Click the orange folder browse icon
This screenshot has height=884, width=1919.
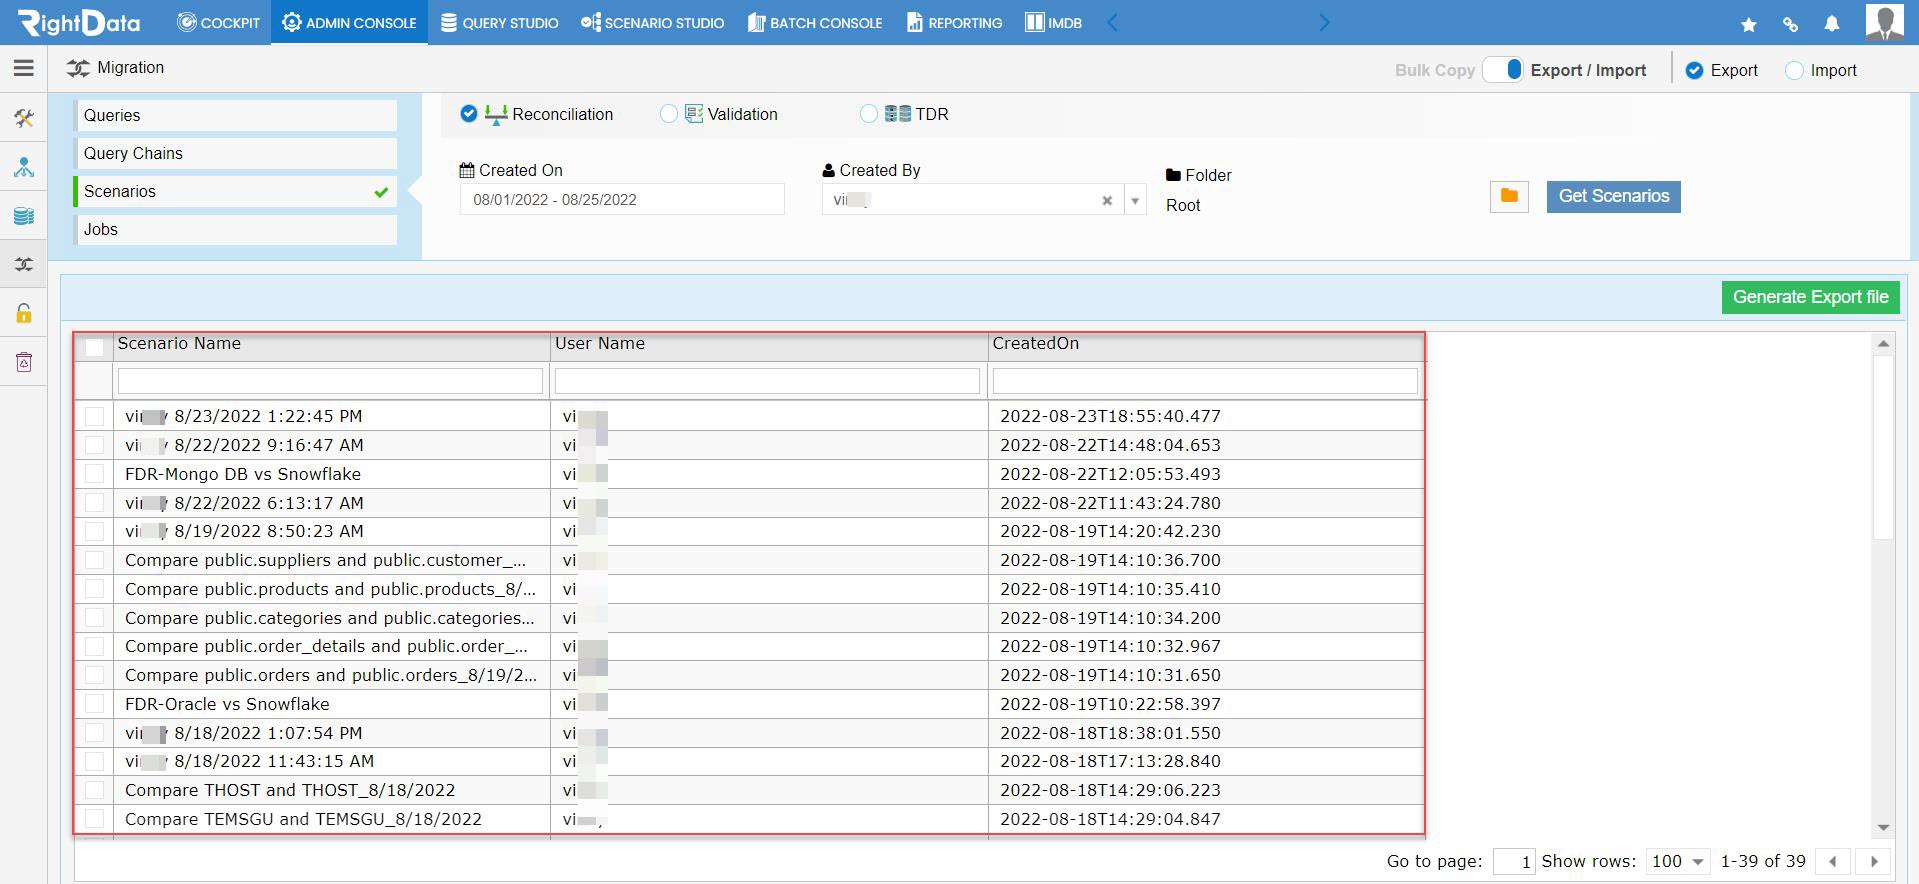[1509, 196]
